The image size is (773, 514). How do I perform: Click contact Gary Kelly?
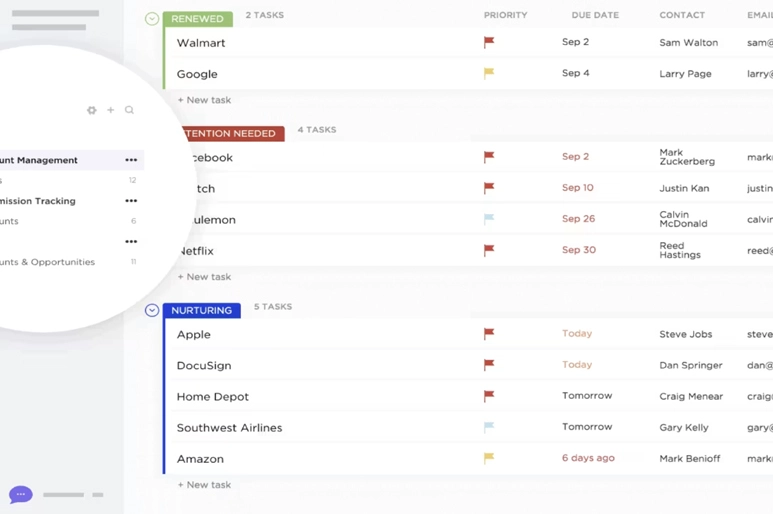click(x=684, y=427)
